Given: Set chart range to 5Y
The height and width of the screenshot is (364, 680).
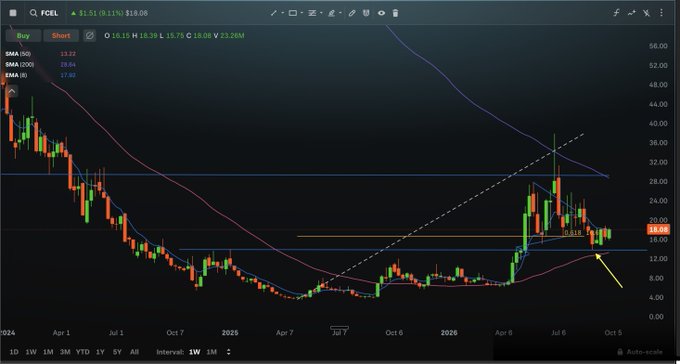Looking at the screenshot, I should 117,352.
